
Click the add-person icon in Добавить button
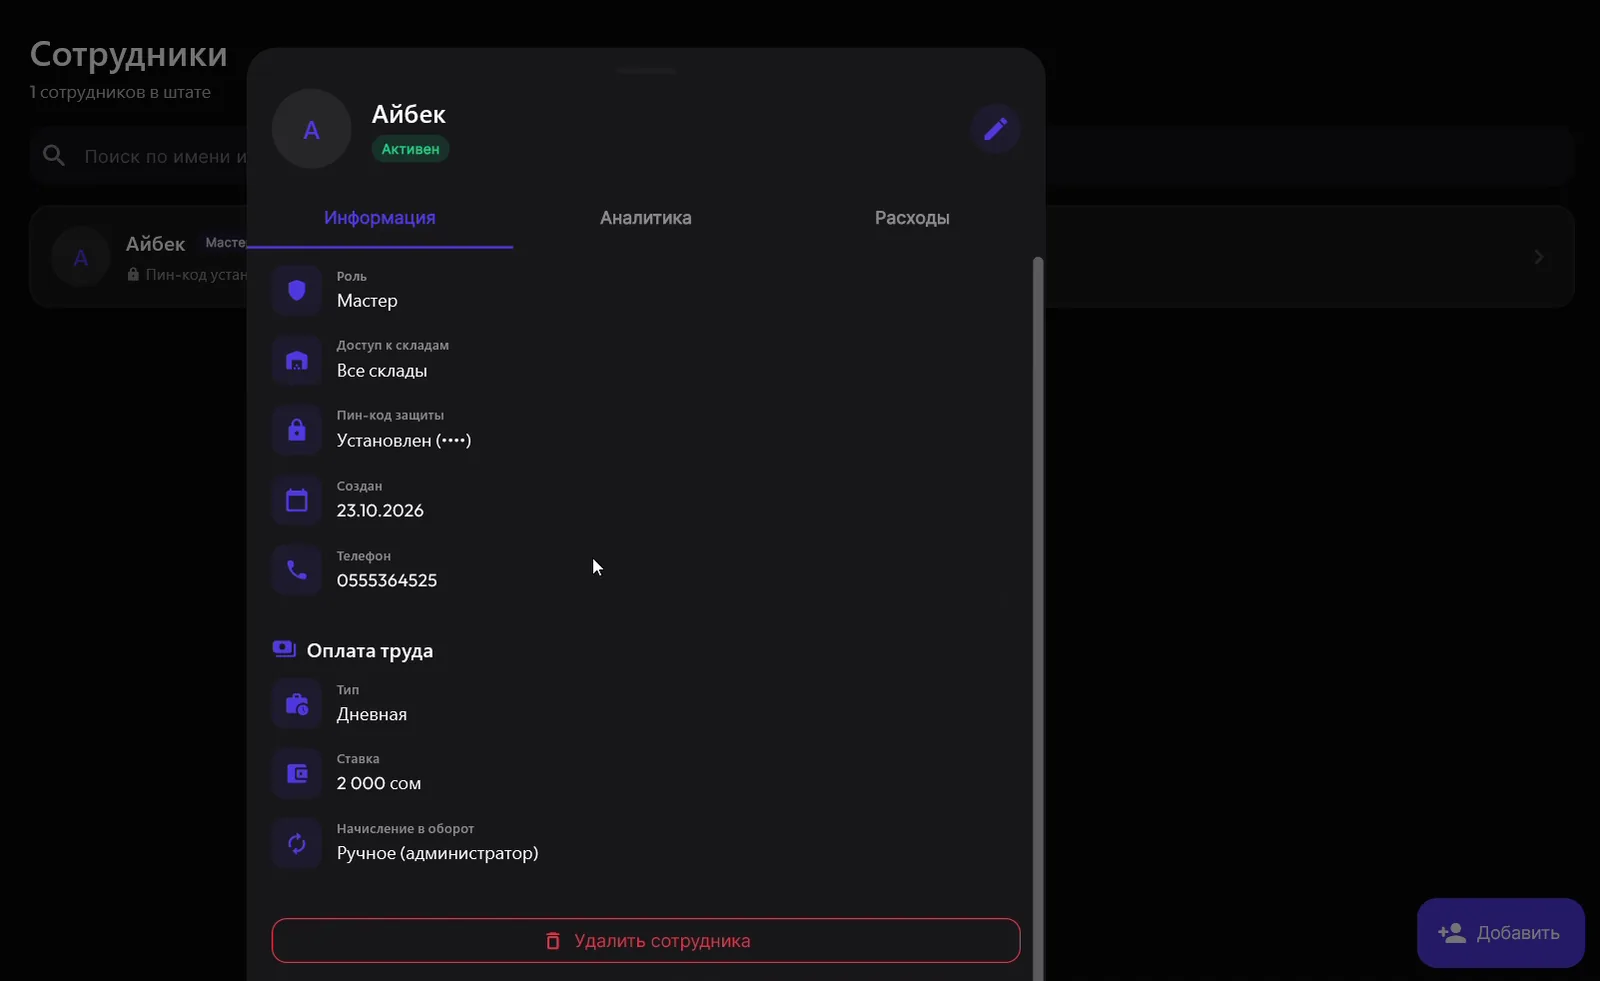1451,933
